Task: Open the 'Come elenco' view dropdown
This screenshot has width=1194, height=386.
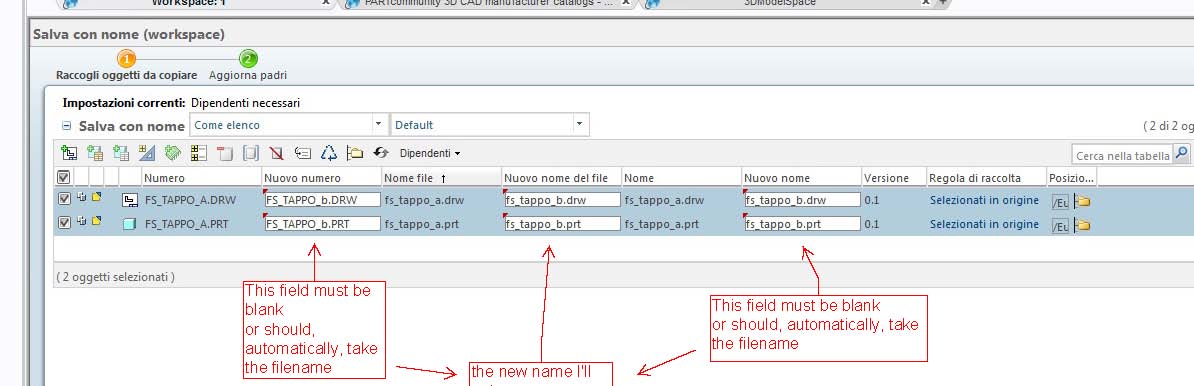Action: pyautogui.click(x=289, y=124)
